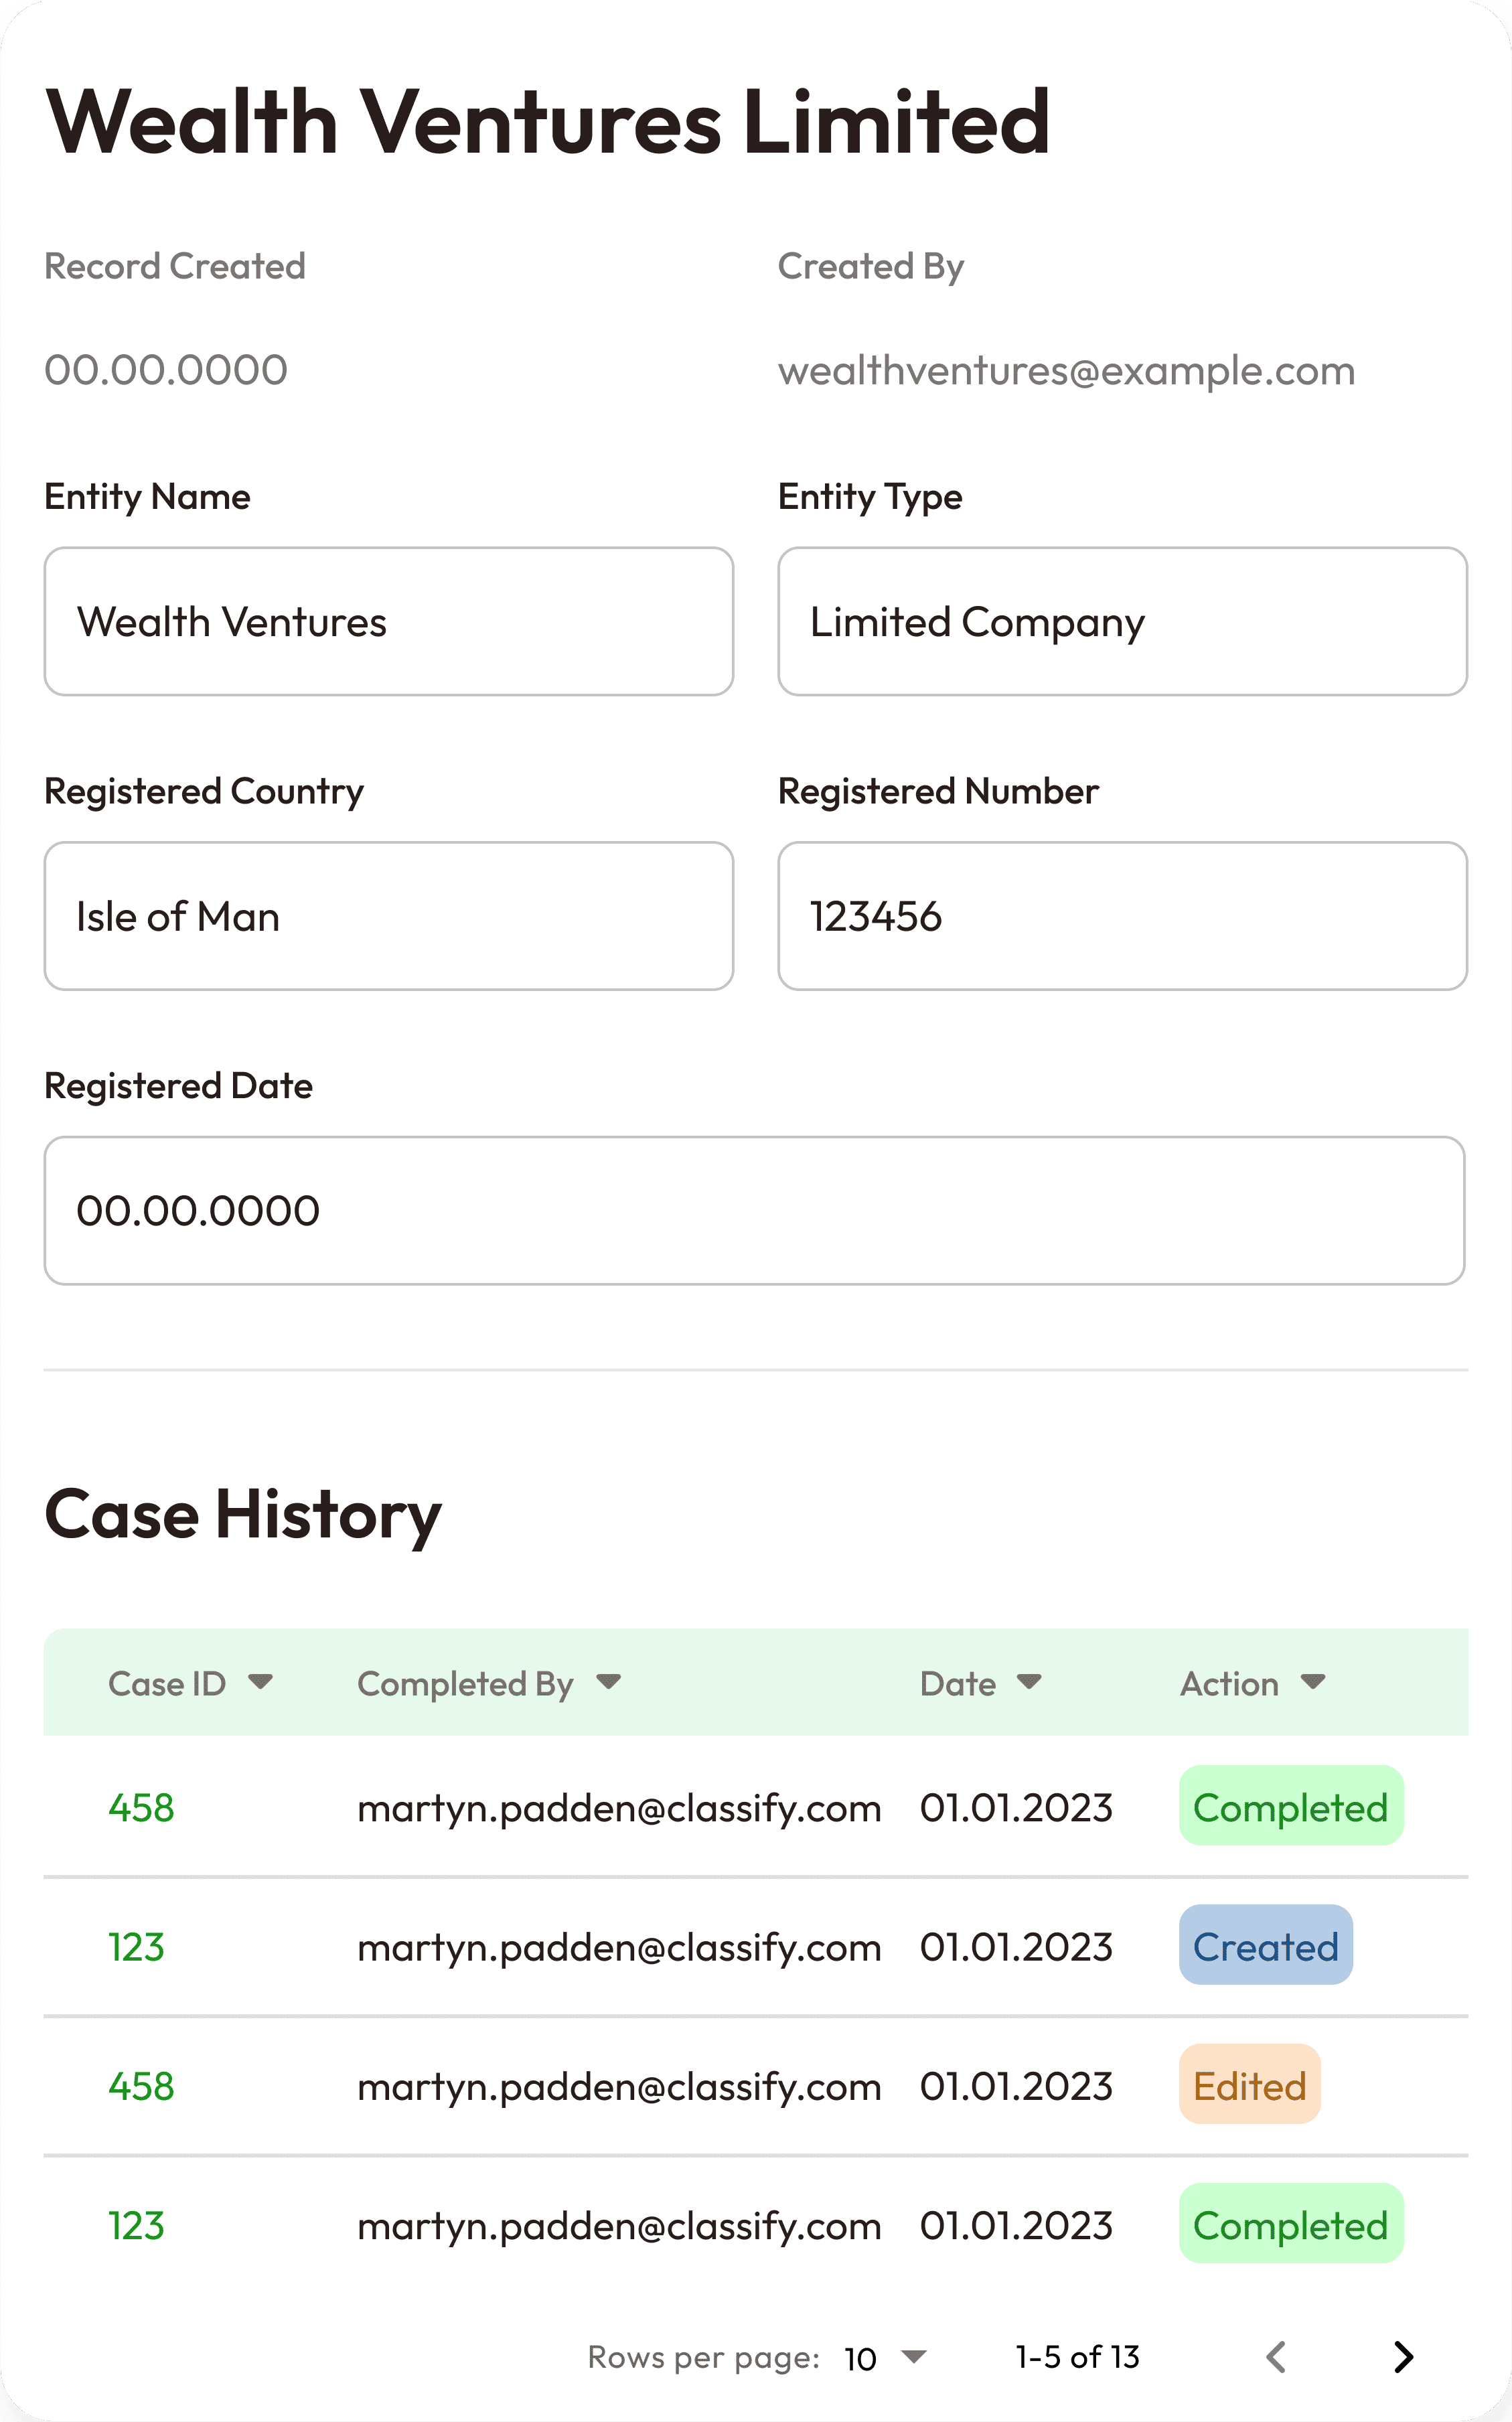The image size is (1512, 2422).
Task: Go to previous page of case history
Action: pyautogui.click(x=1276, y=2357)
